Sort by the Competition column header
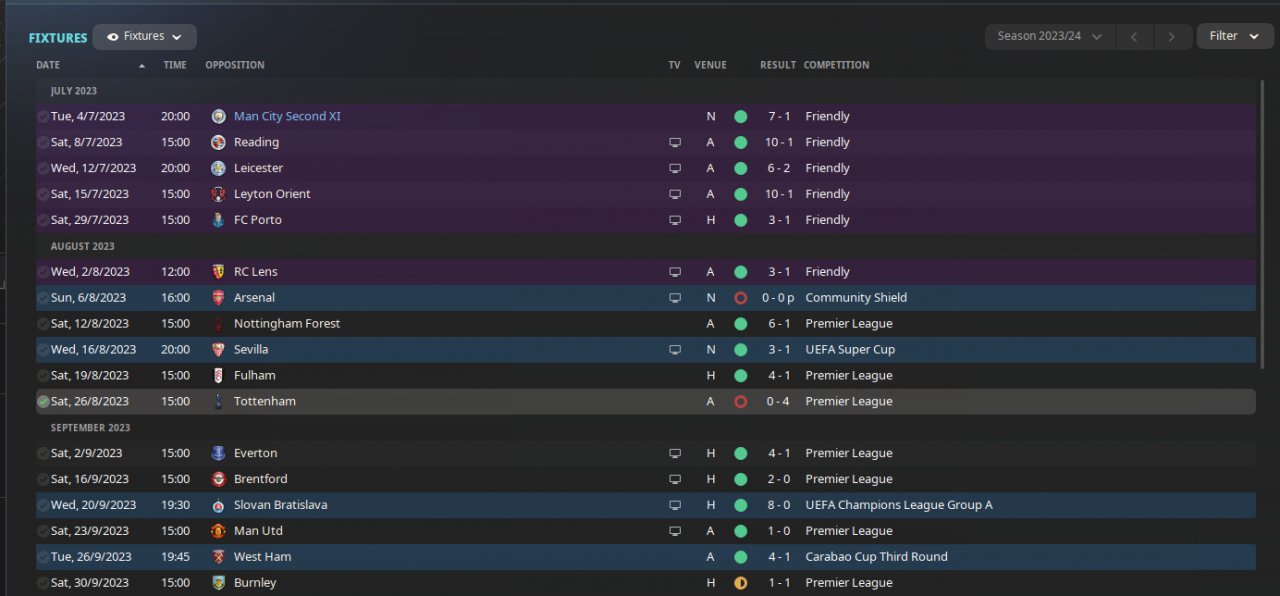This screenshot has height=596, width=1280. point(836,65)
